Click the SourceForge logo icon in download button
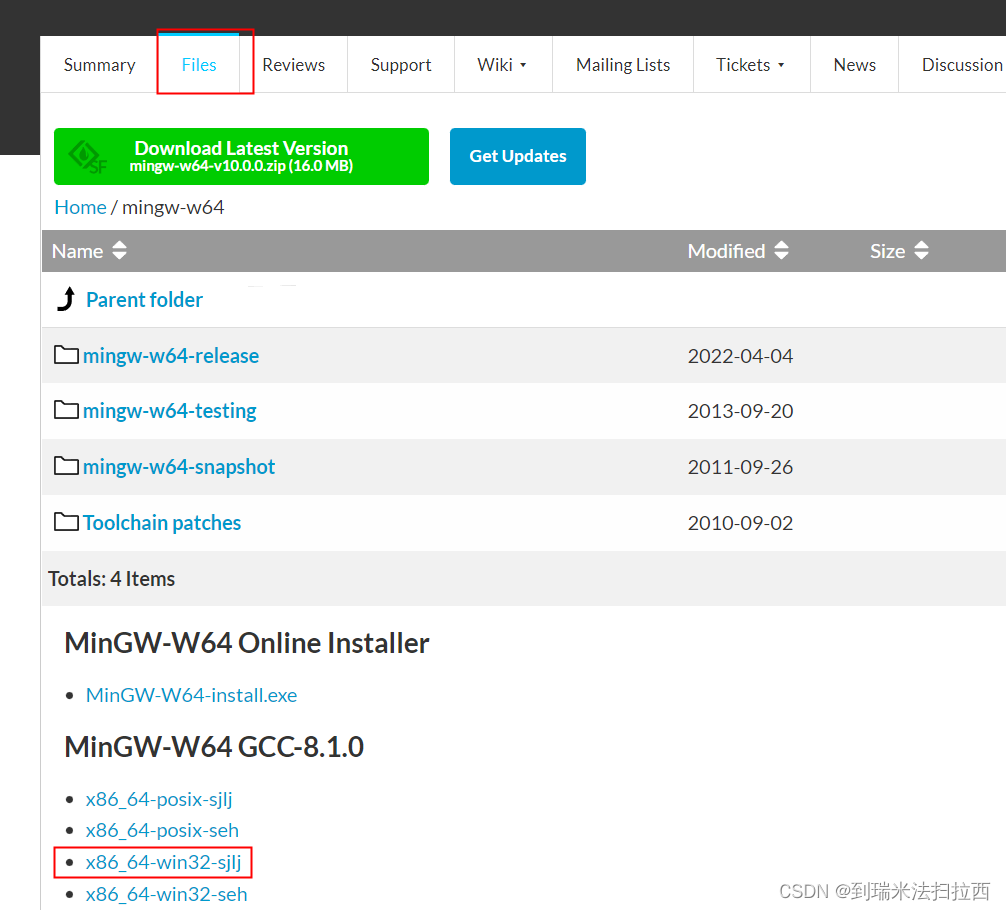Viewport: 1006px width, 910px height. coord(87,157)
